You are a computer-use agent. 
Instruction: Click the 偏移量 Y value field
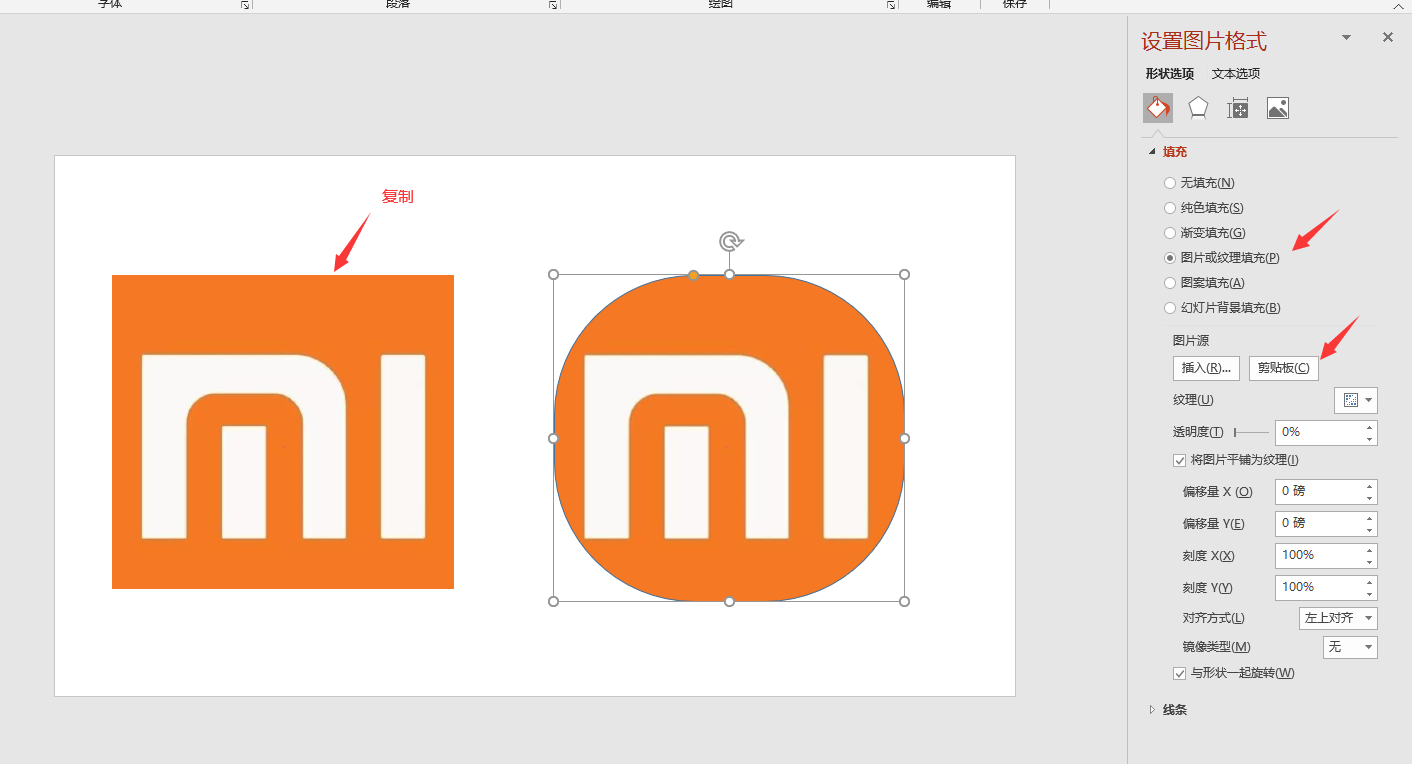point(1317,523)
